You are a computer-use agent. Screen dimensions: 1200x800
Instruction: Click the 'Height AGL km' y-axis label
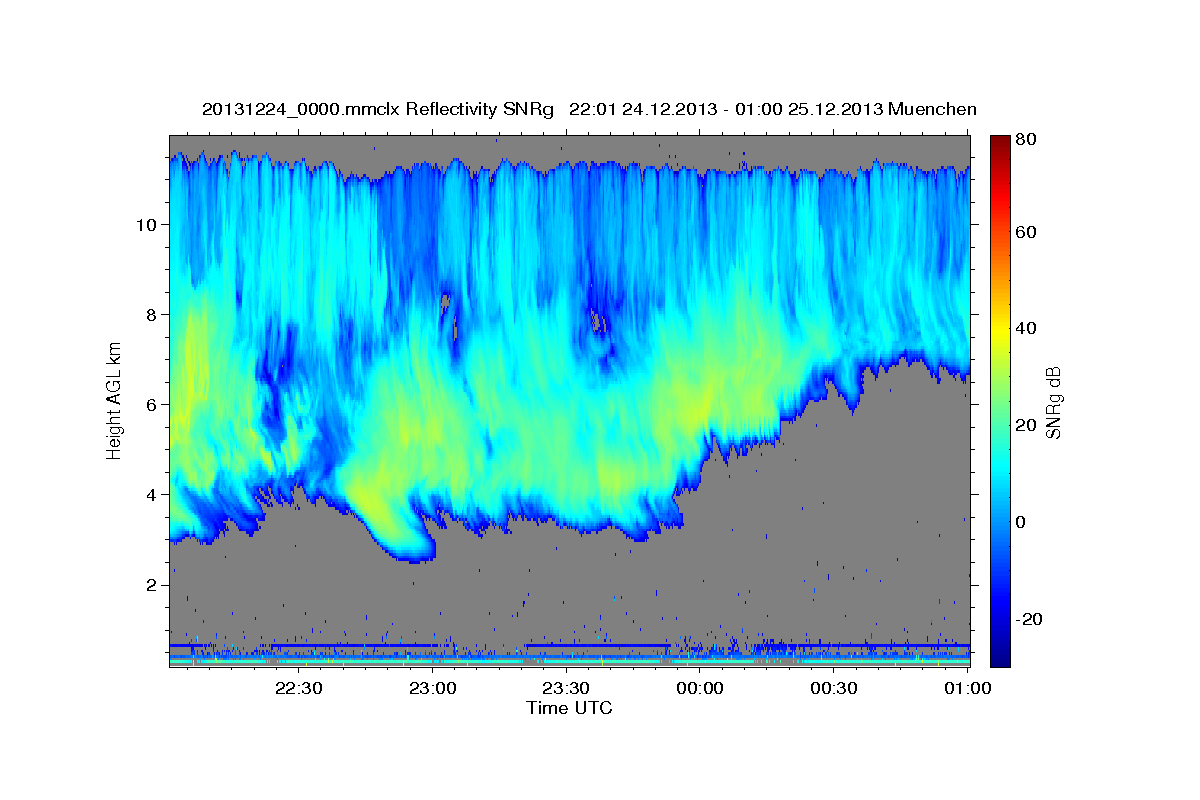coord(114,401)
